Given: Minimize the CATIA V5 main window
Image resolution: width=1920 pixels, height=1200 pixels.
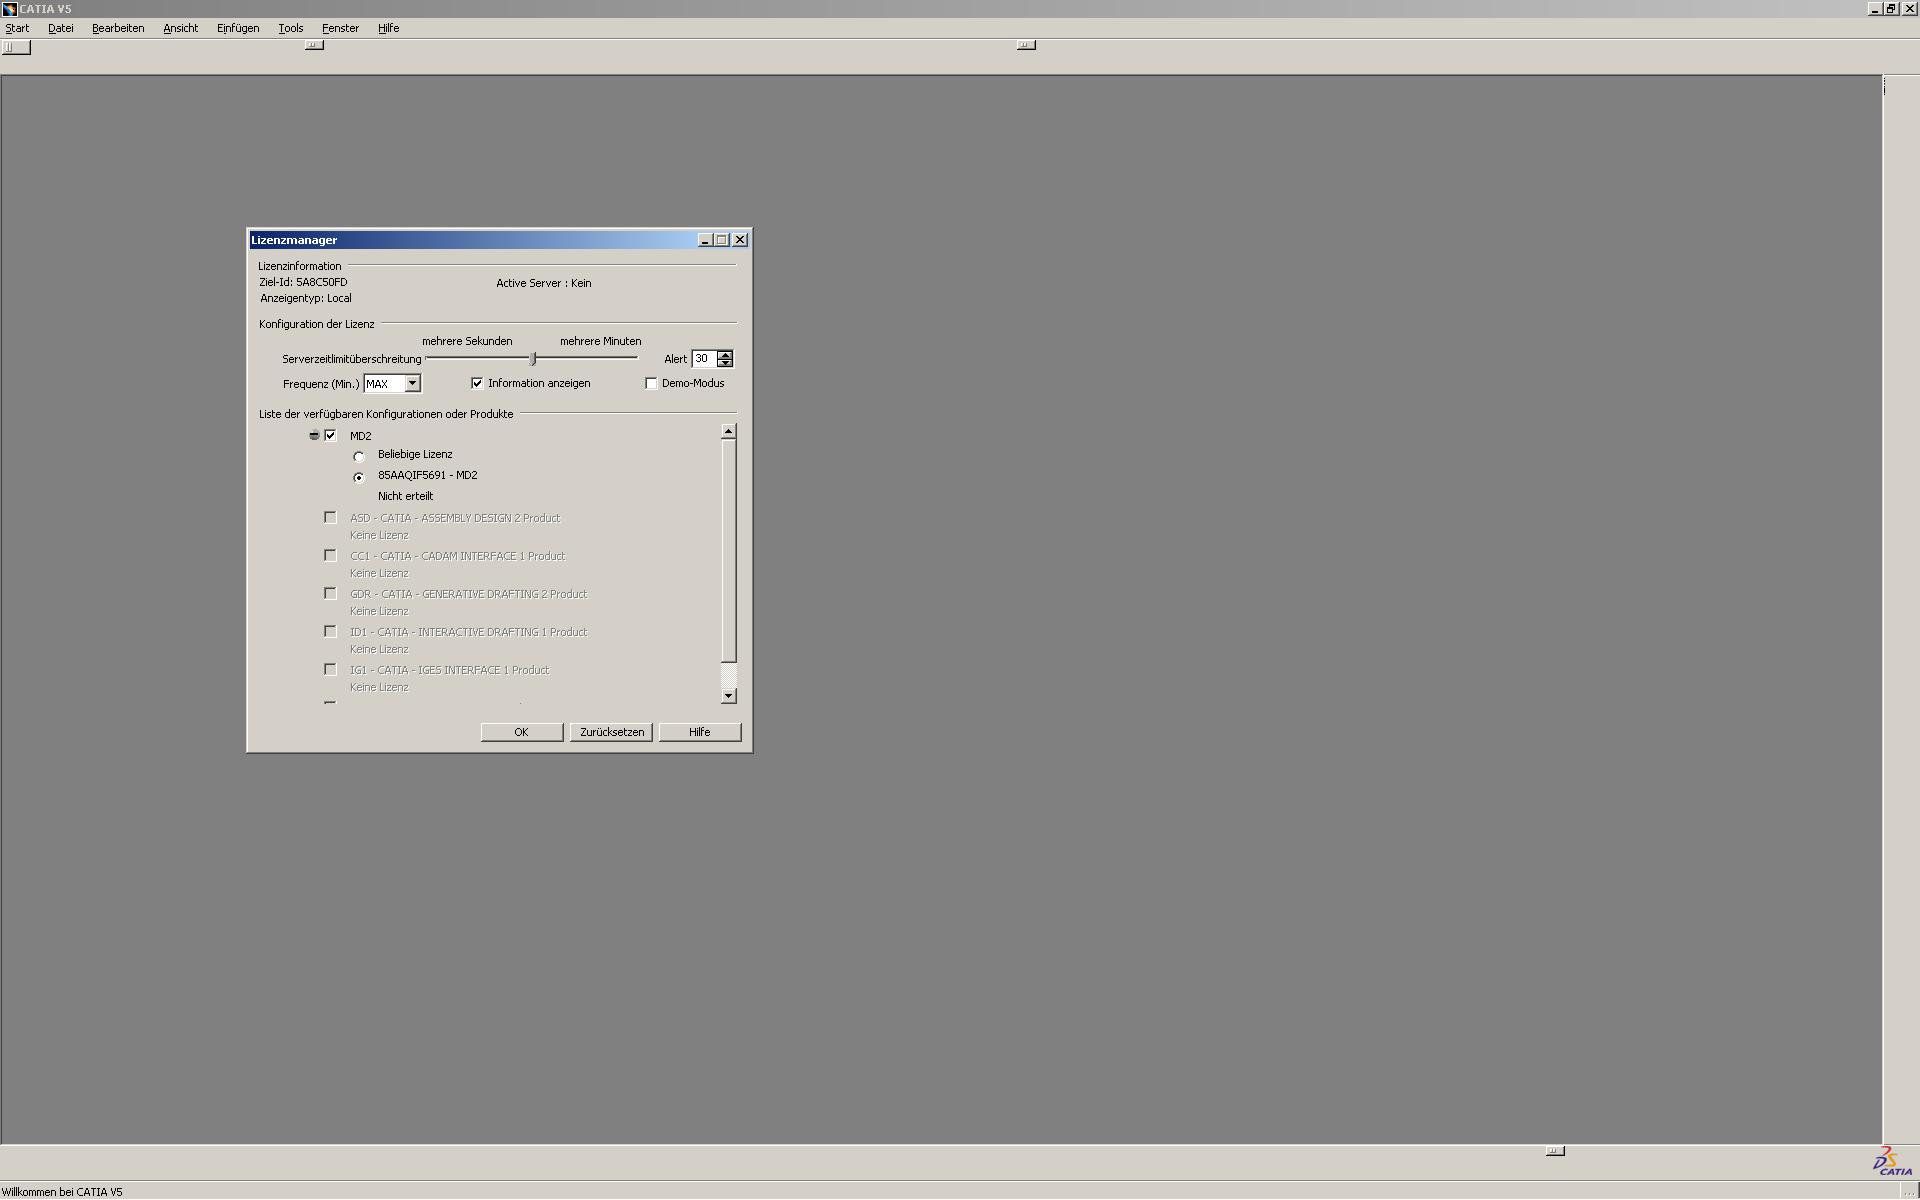Looking at the screenshot, I should tap(1875, 8).
